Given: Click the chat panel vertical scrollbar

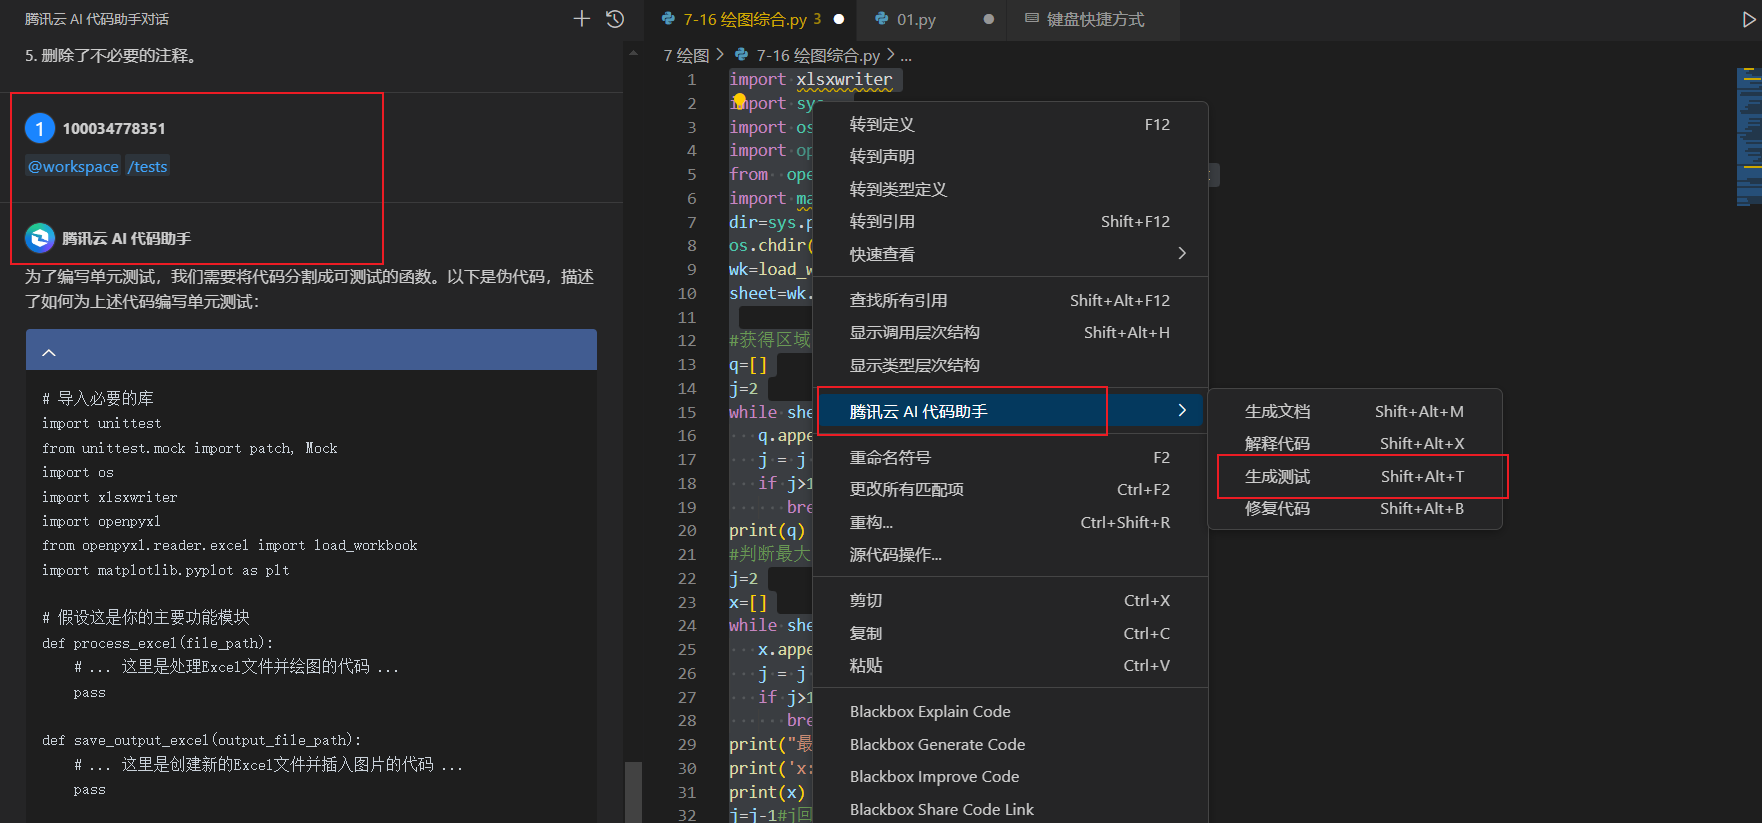Looking at the screenshot, I should [632, 790].
